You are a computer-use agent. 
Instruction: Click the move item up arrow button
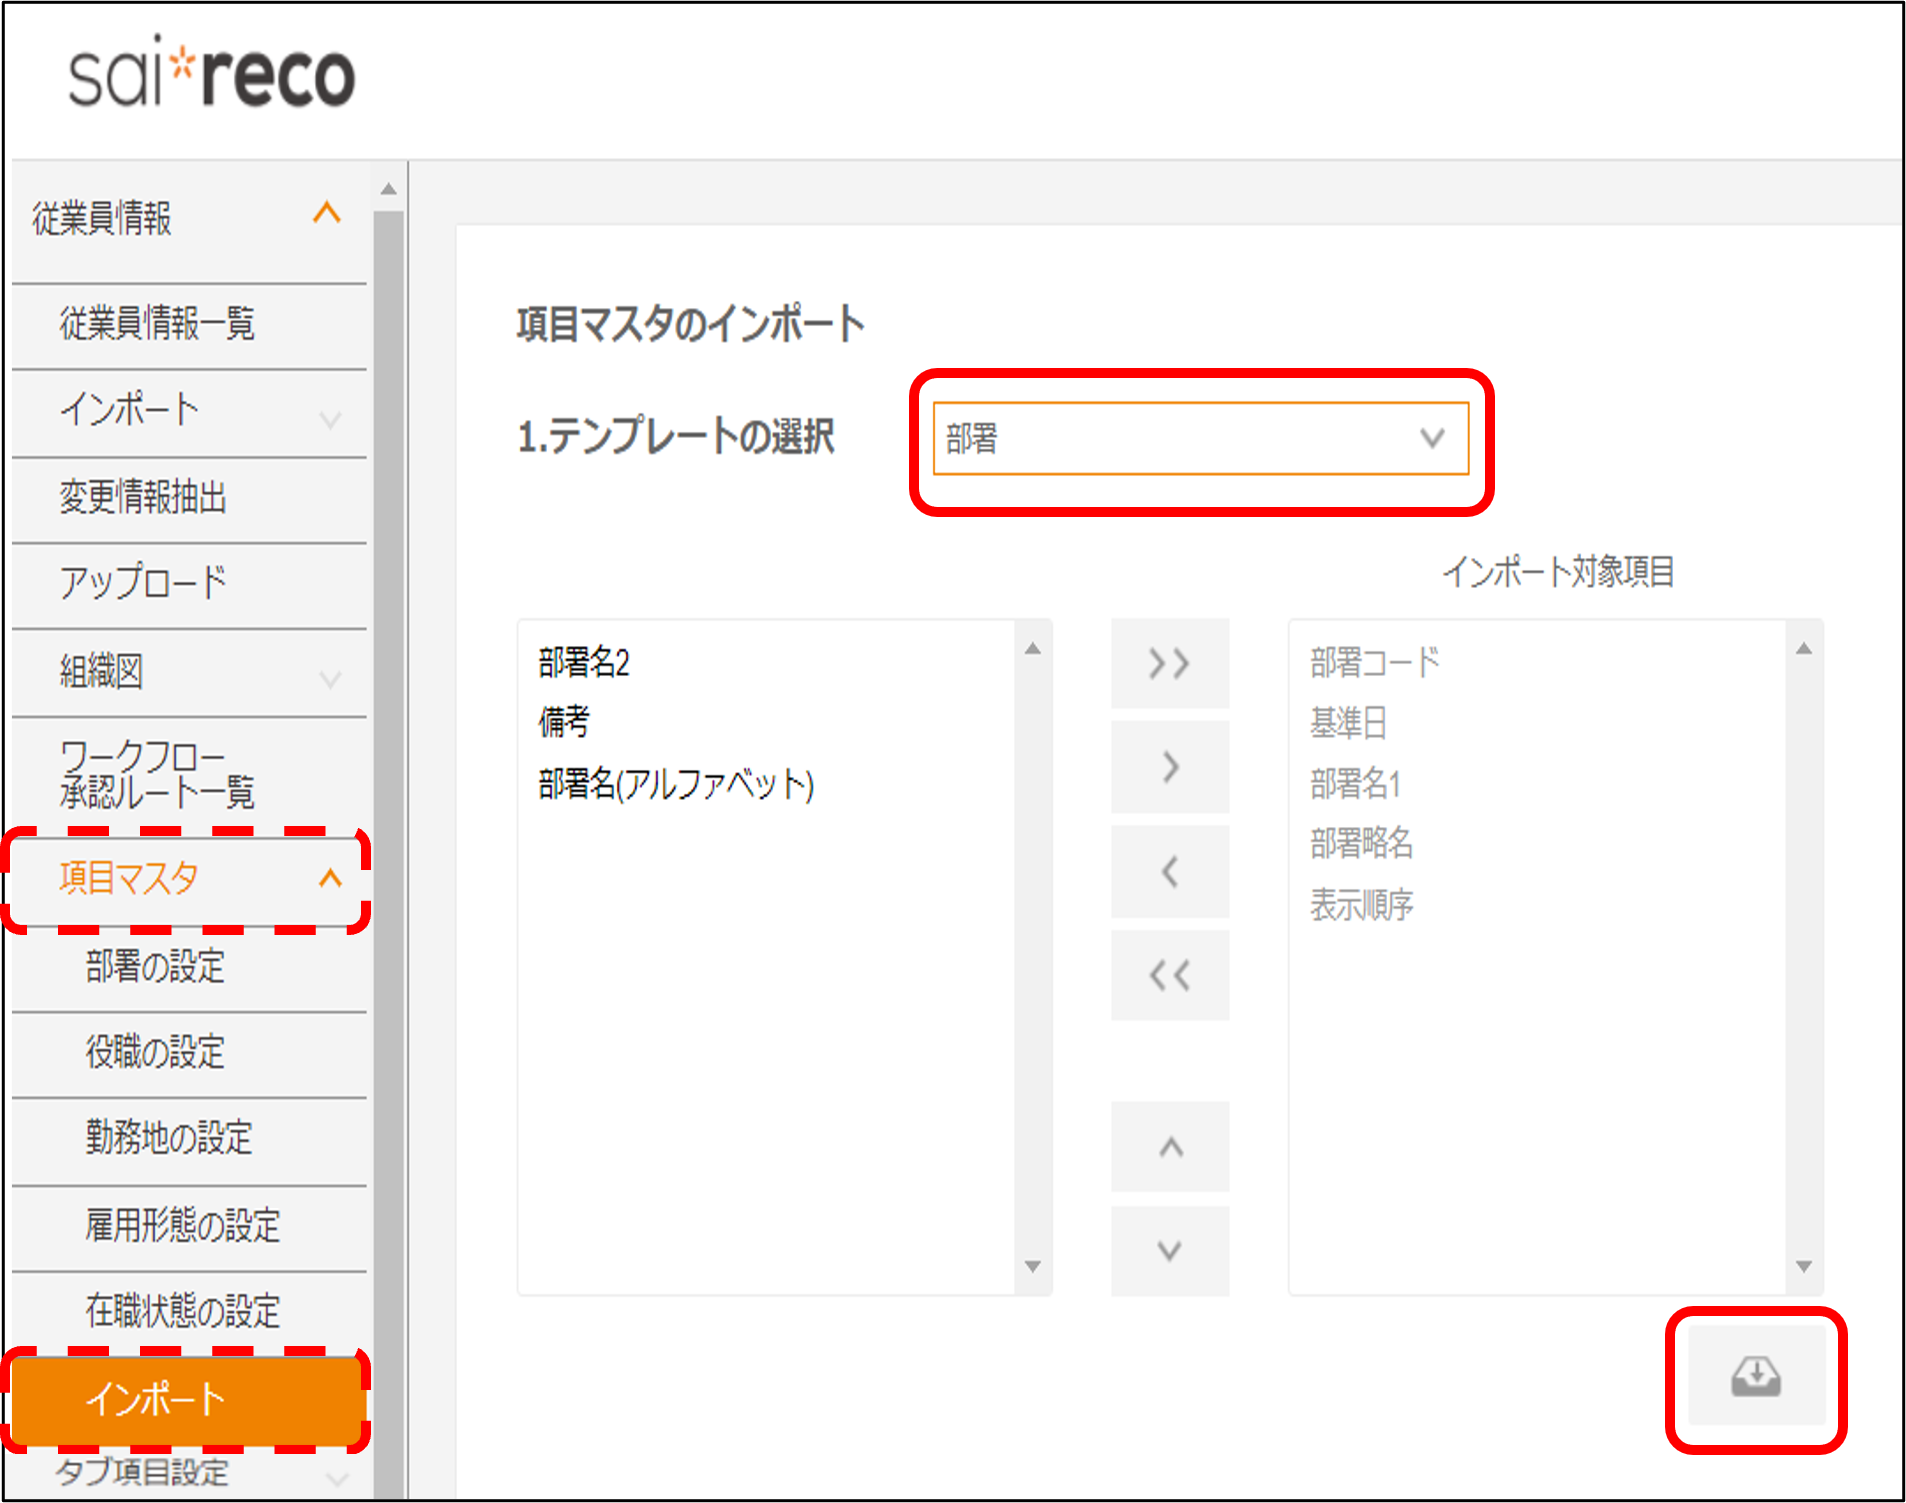point(1169,1147)
